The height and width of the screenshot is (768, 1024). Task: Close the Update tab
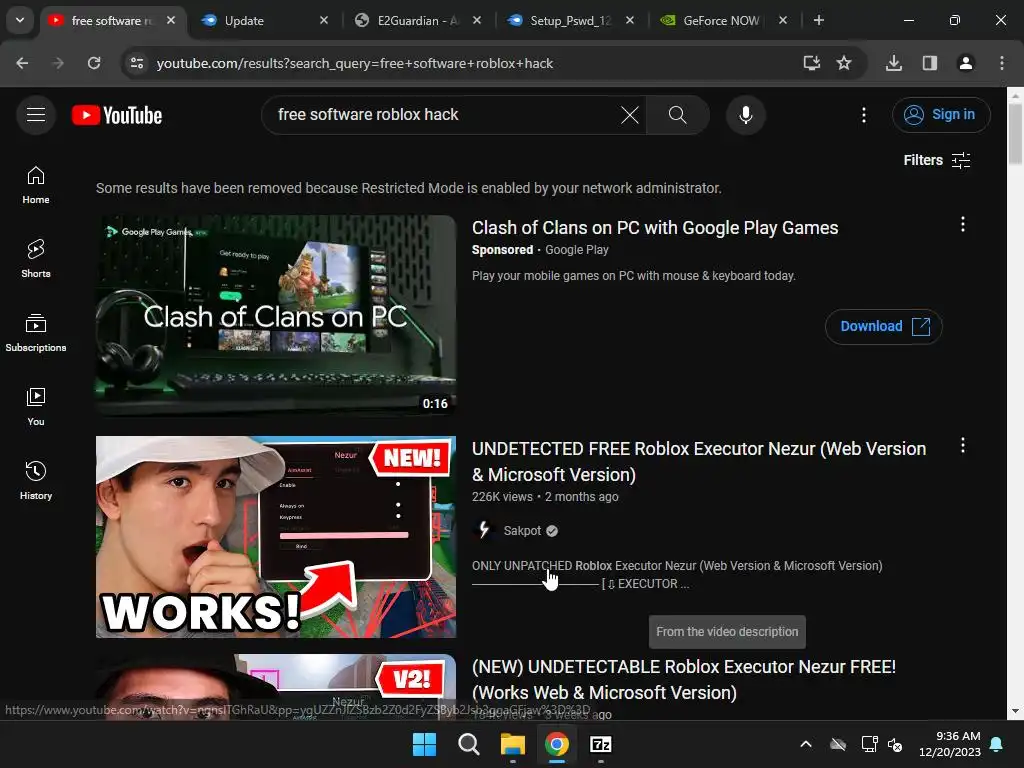coord(324,20)
